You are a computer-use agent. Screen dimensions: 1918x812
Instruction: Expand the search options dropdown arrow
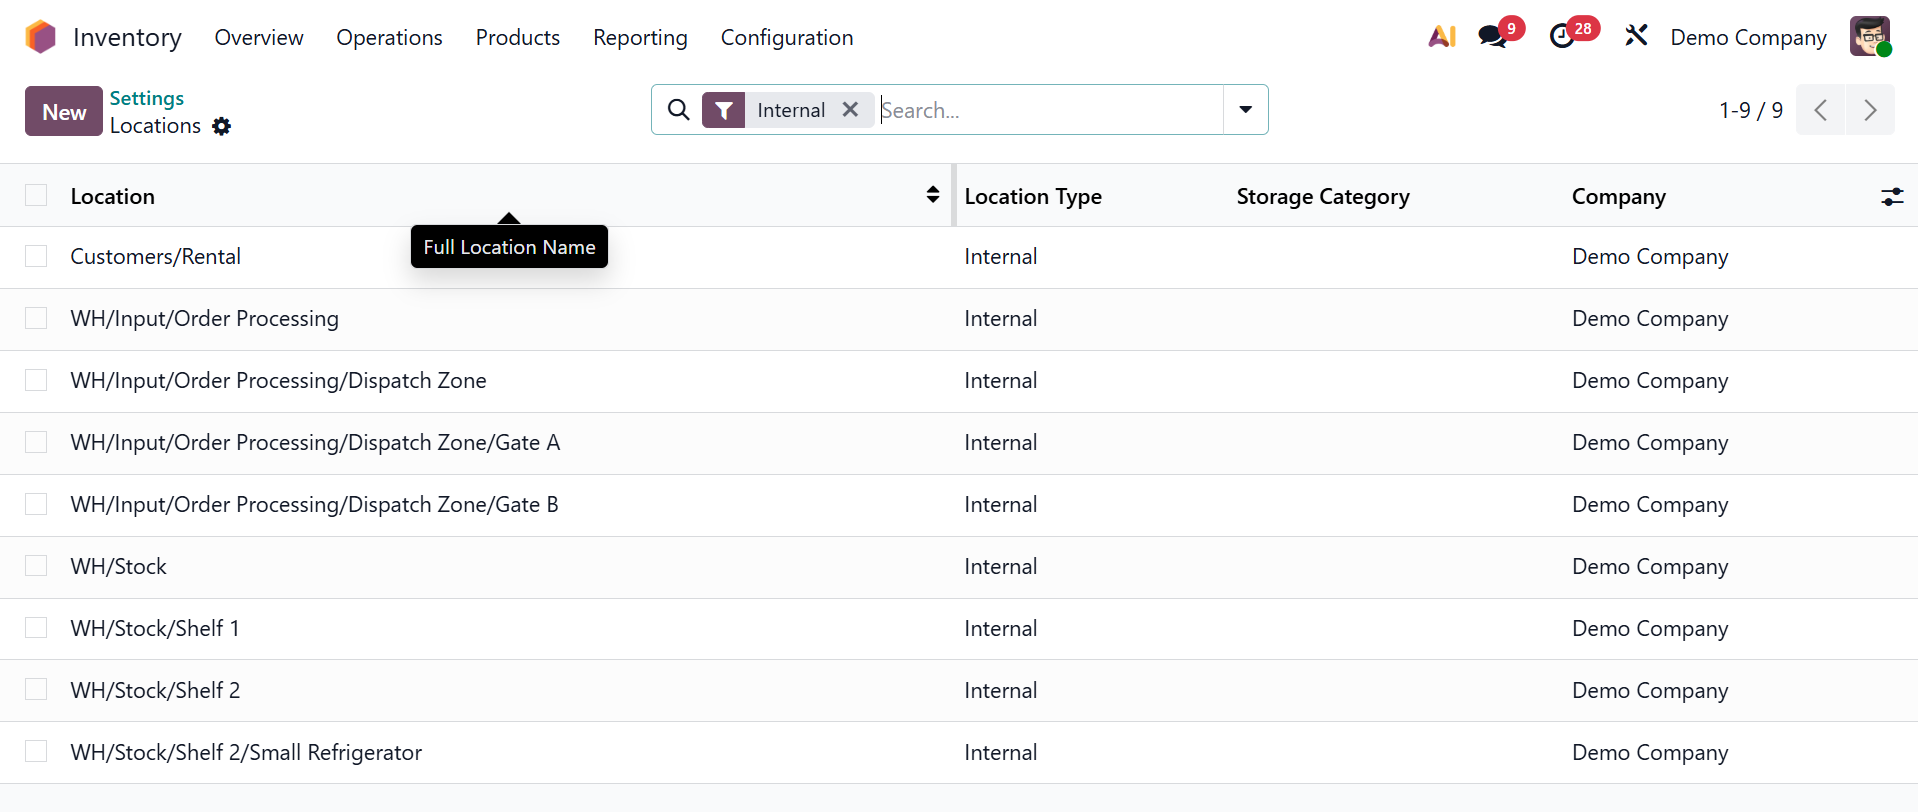point(1245,110)
